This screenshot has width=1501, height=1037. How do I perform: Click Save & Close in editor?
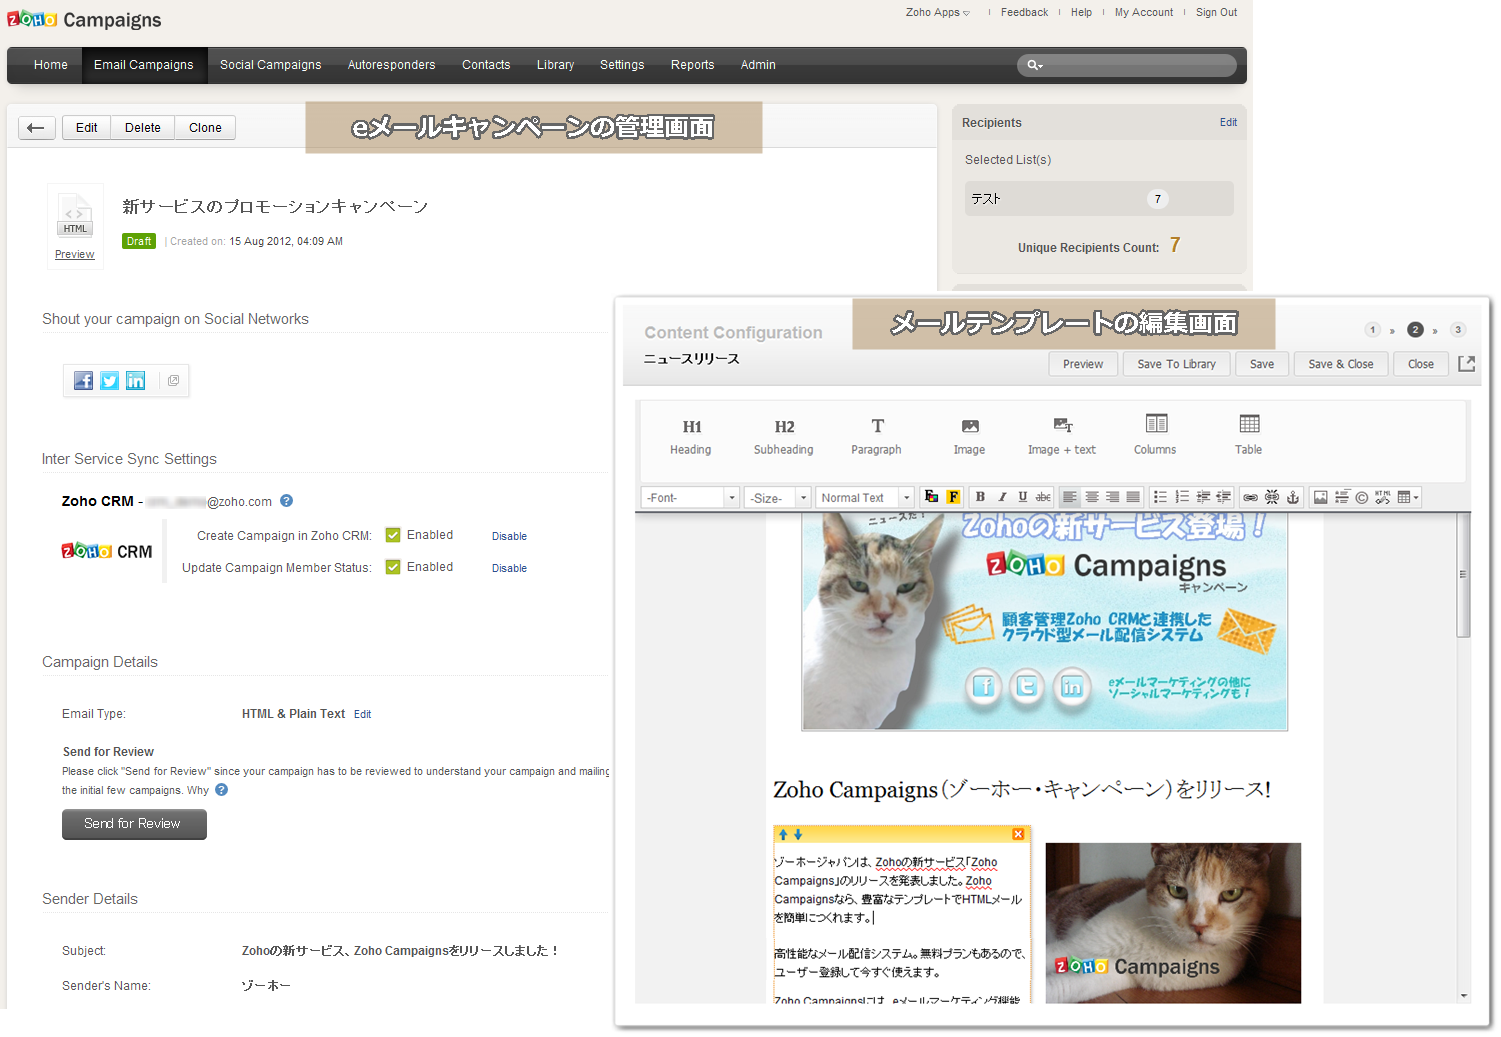pyautogui.click(x=1341, y=364)
